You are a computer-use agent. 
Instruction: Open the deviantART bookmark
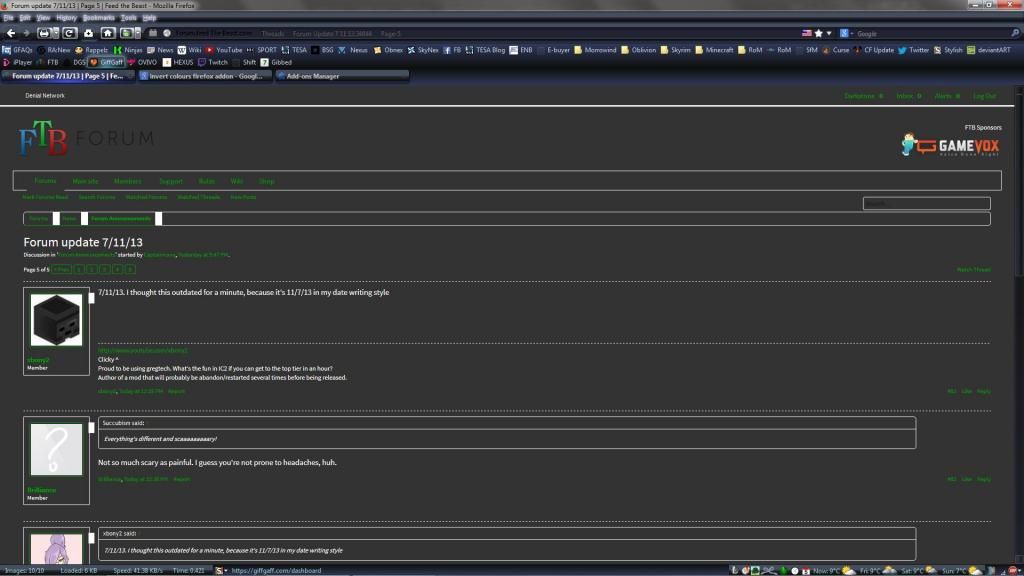[989, 50]
